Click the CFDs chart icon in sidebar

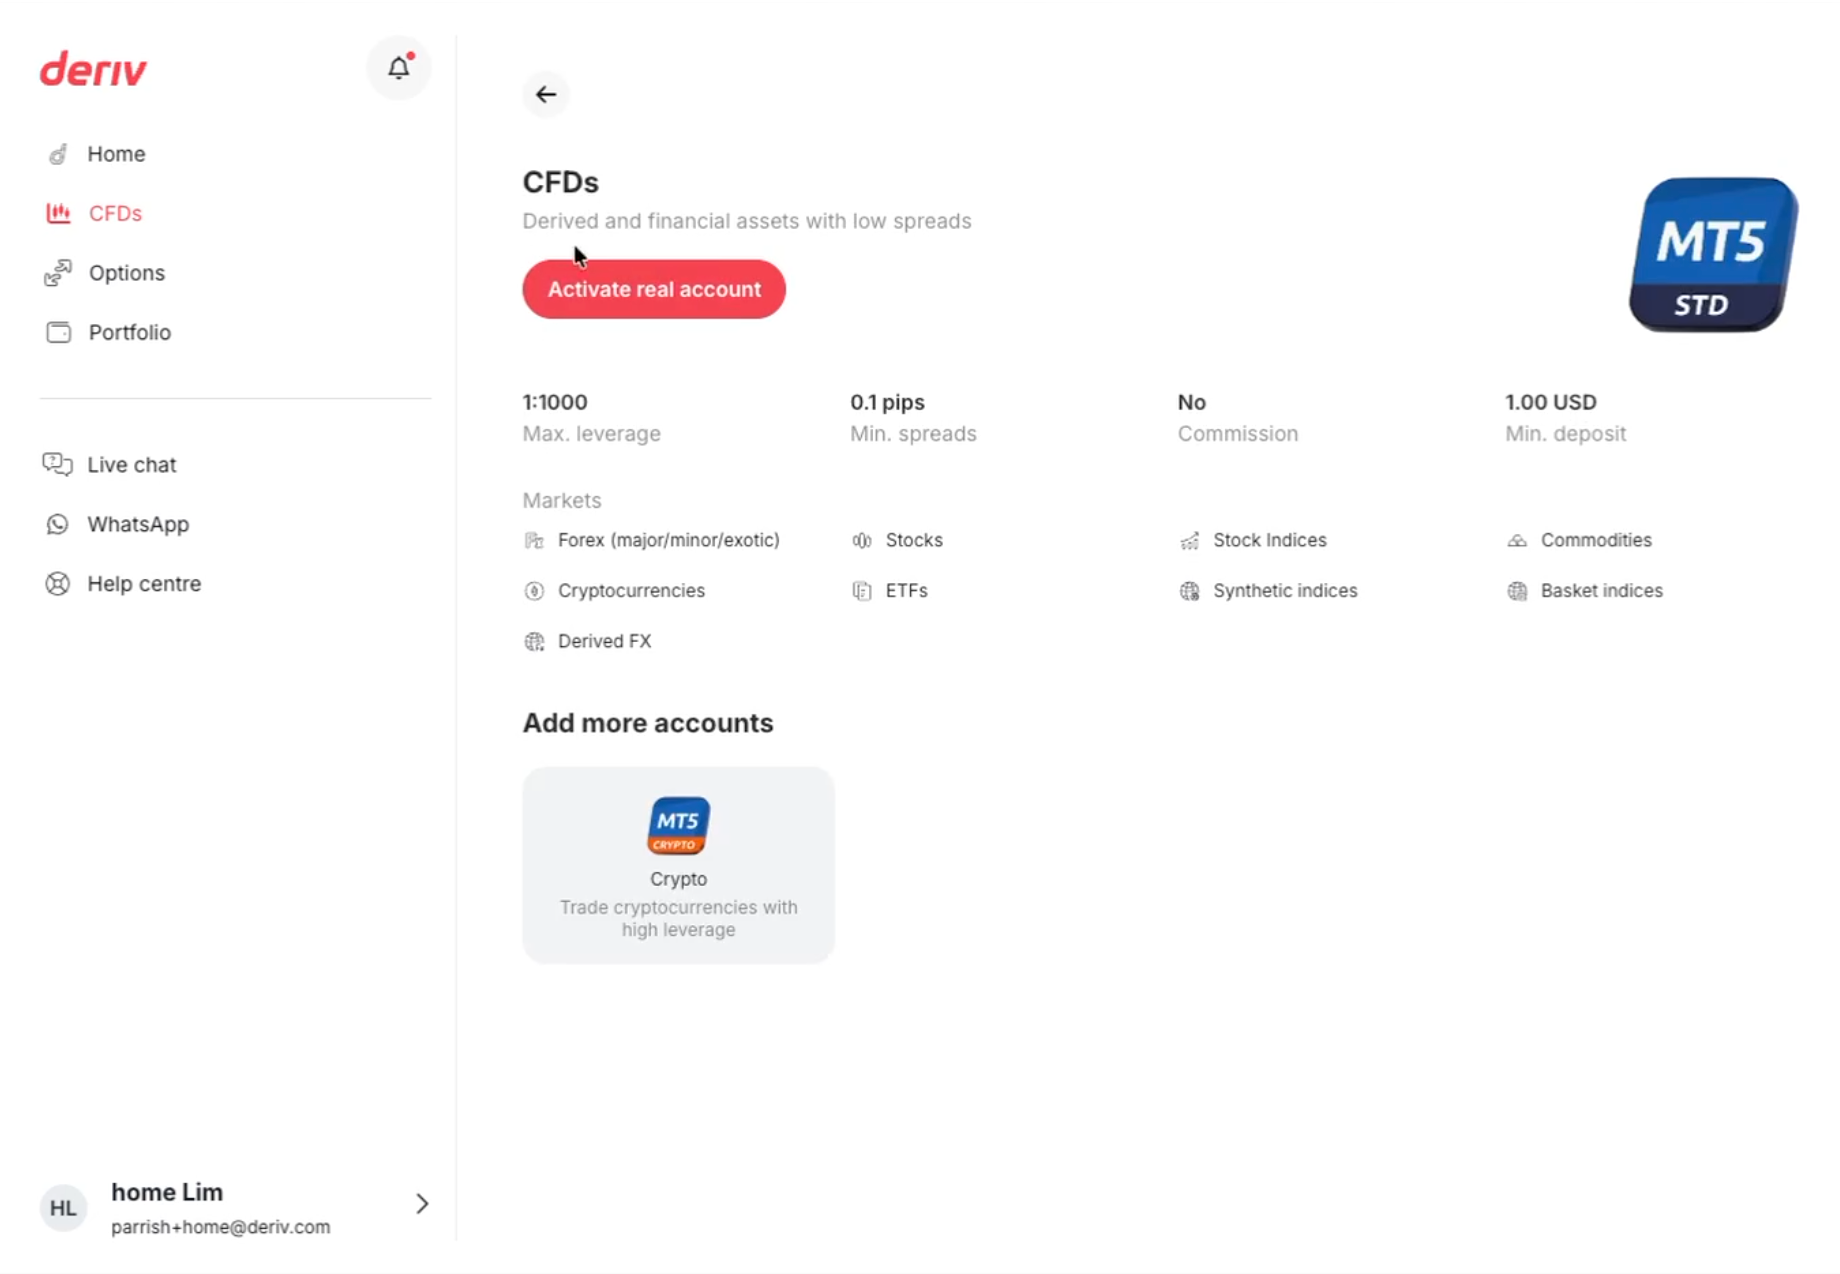click(x=58, y=213)
